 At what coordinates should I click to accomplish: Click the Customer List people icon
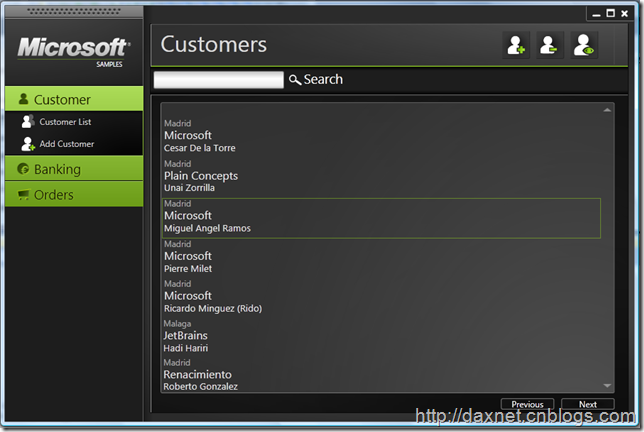pos(28,122)
